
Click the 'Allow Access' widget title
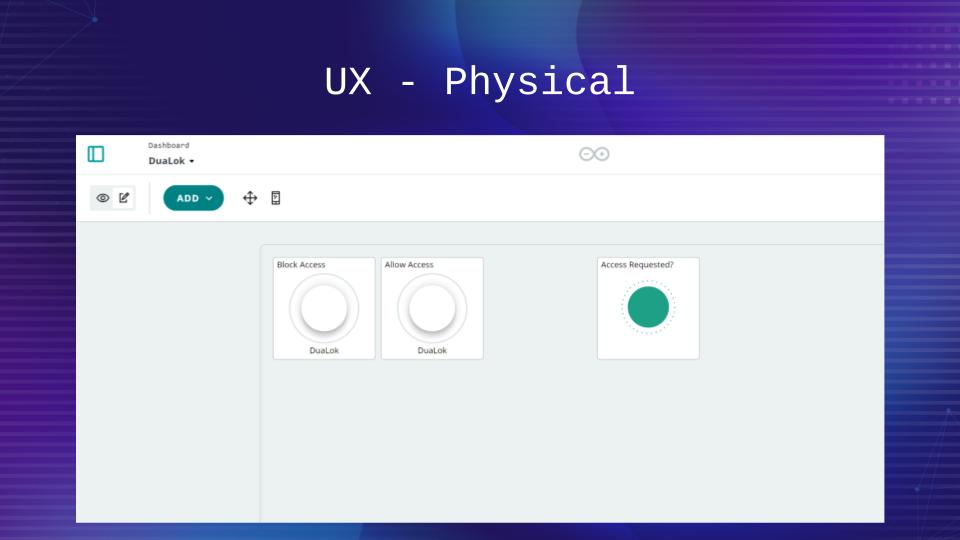coord(408,264)
